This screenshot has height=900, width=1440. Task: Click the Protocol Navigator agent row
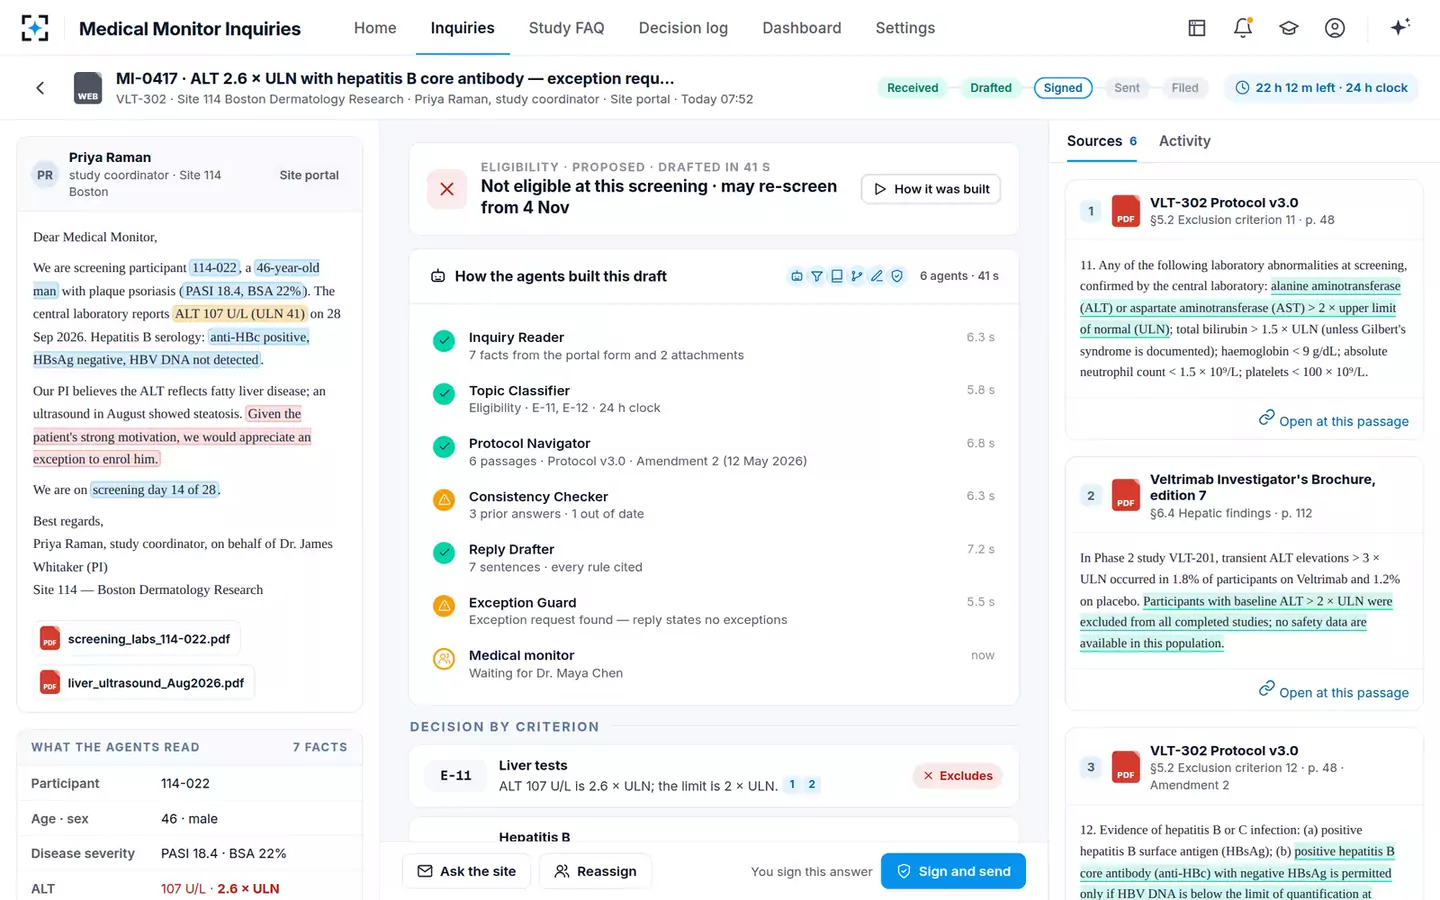(714, 452)
